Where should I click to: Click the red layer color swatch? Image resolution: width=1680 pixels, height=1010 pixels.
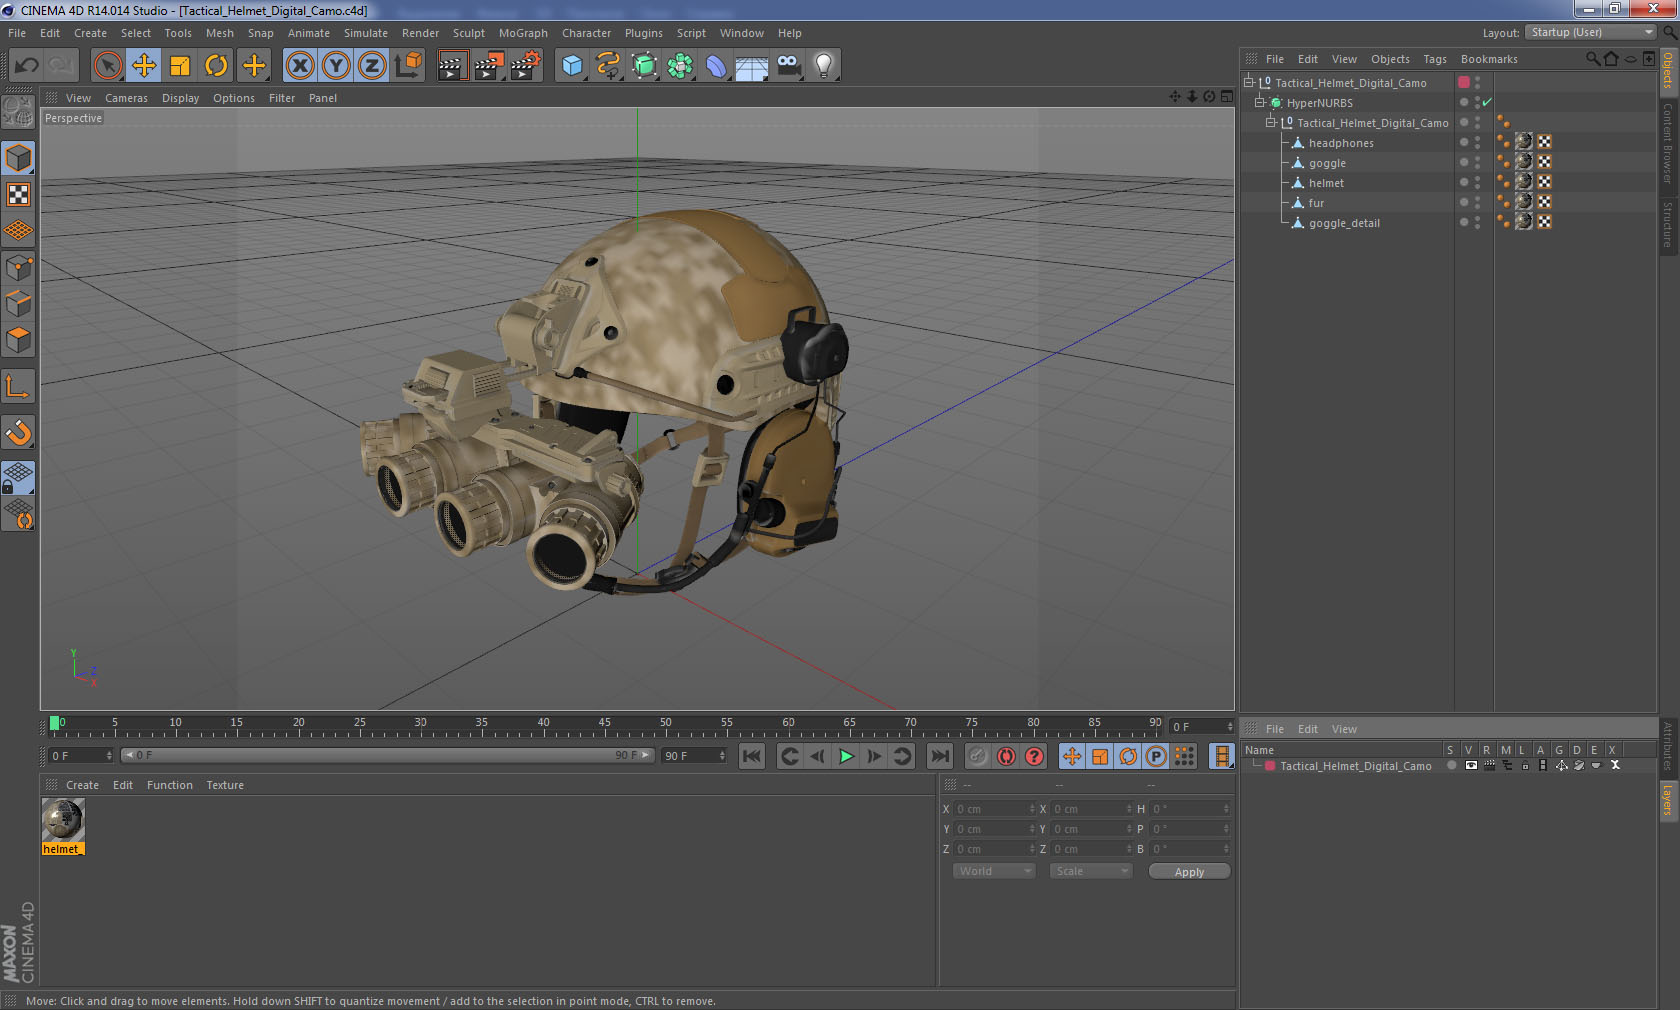point(1270,766)
